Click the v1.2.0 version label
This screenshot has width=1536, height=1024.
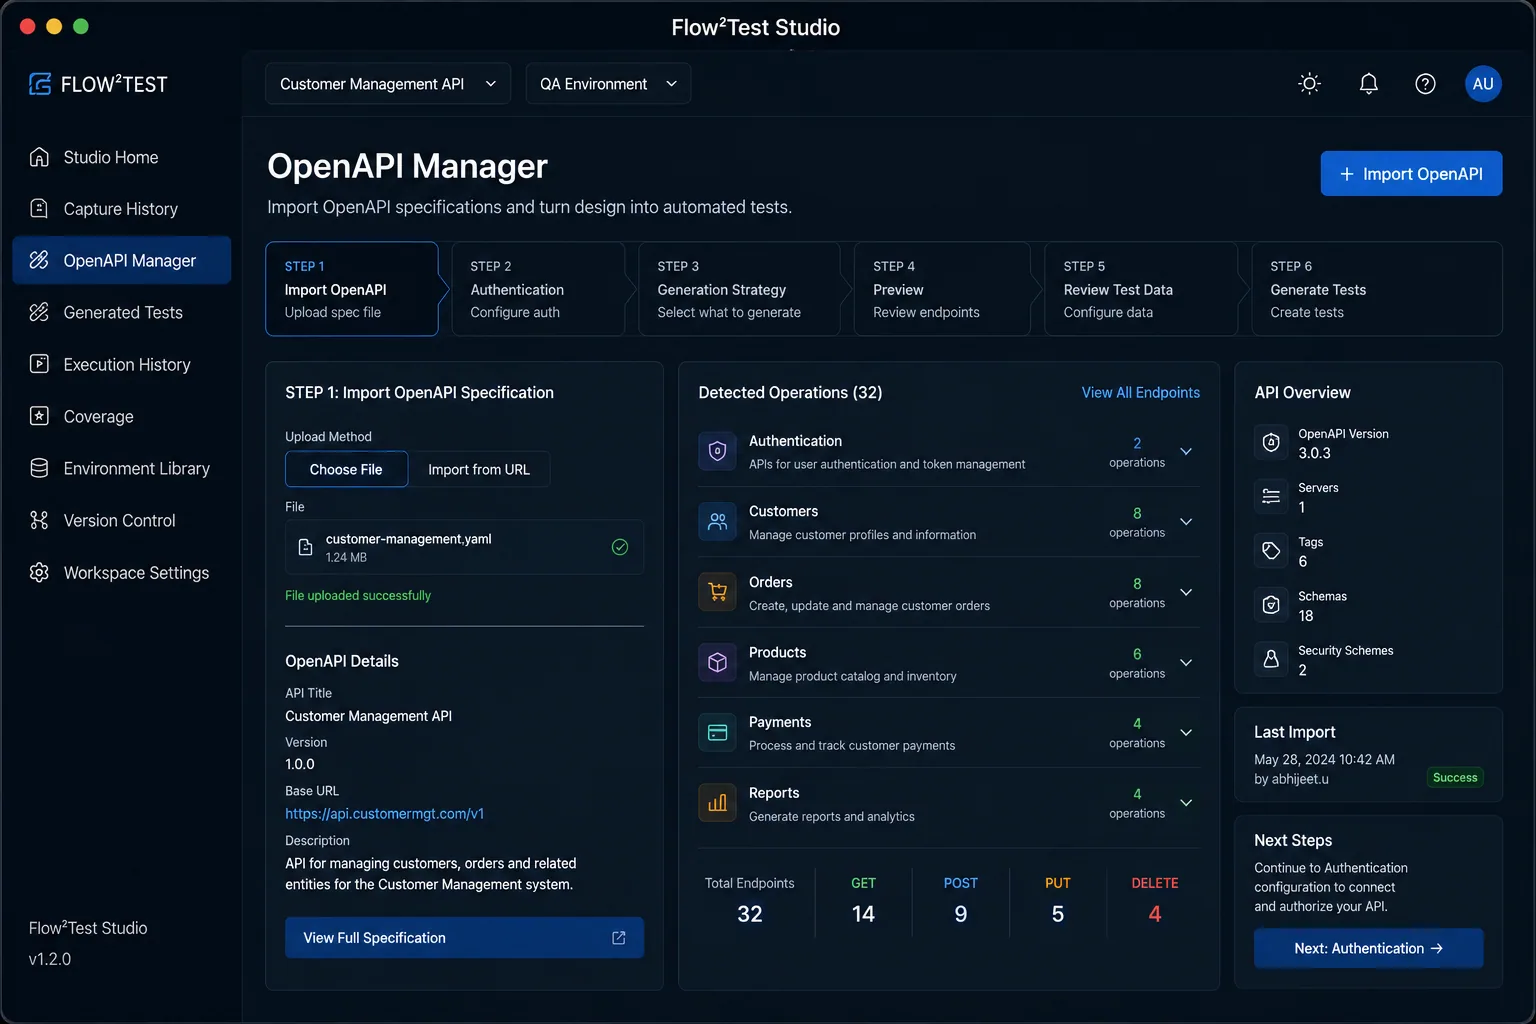(x=50, y=959)
